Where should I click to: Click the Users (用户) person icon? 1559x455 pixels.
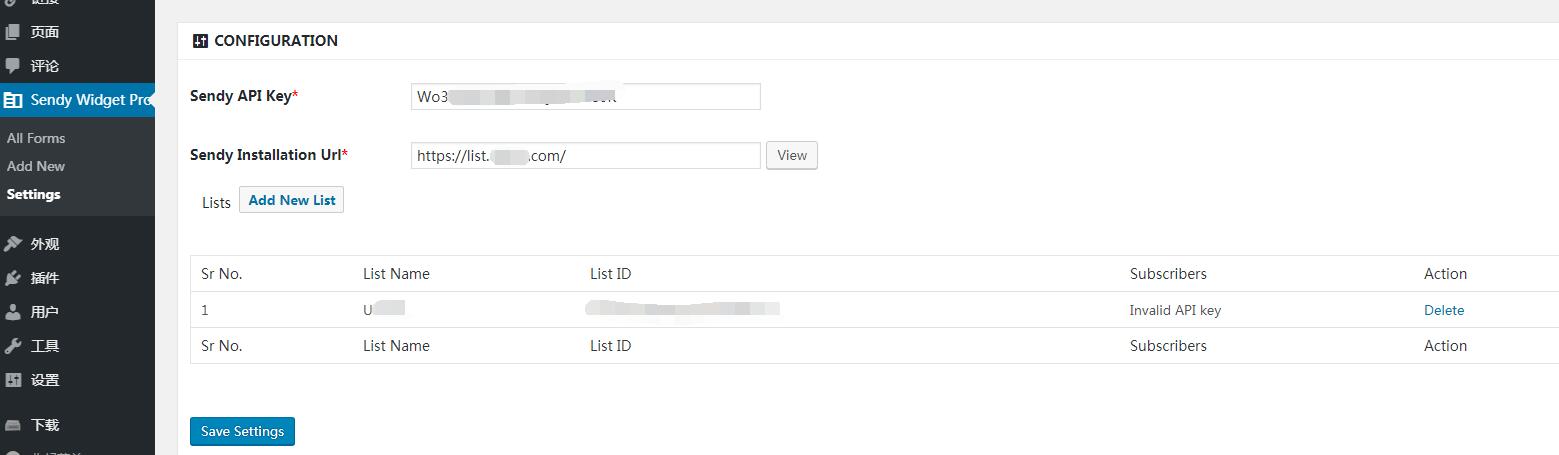[x=13, y=312]
